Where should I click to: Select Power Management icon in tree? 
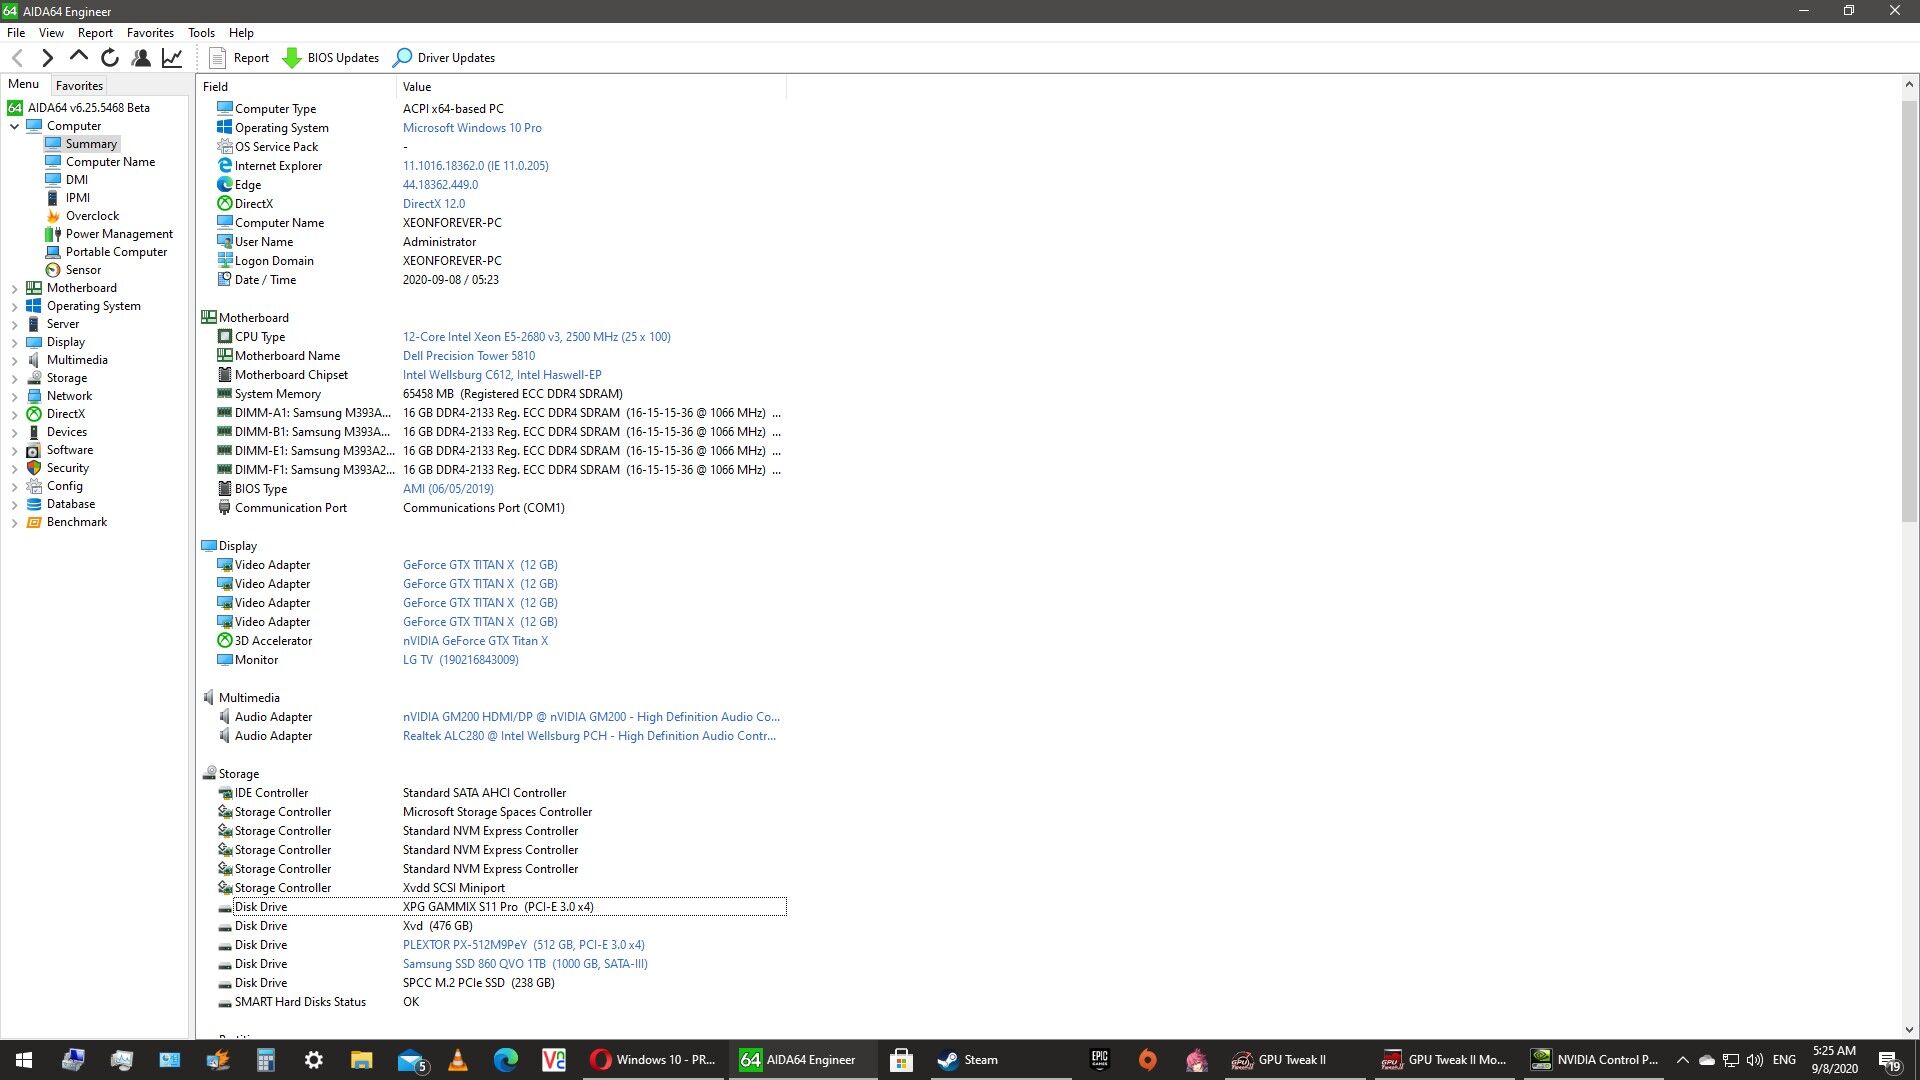(53, 234)
